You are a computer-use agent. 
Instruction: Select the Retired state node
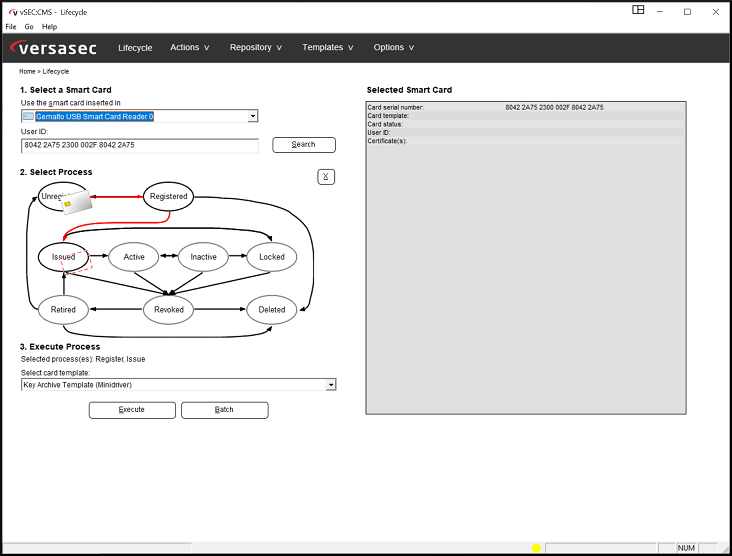click(x=63, y=310)
